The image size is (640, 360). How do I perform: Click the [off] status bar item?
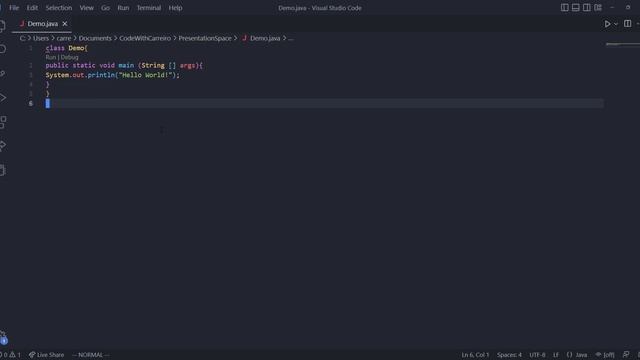pyautogui.click(x=605, y=355)
